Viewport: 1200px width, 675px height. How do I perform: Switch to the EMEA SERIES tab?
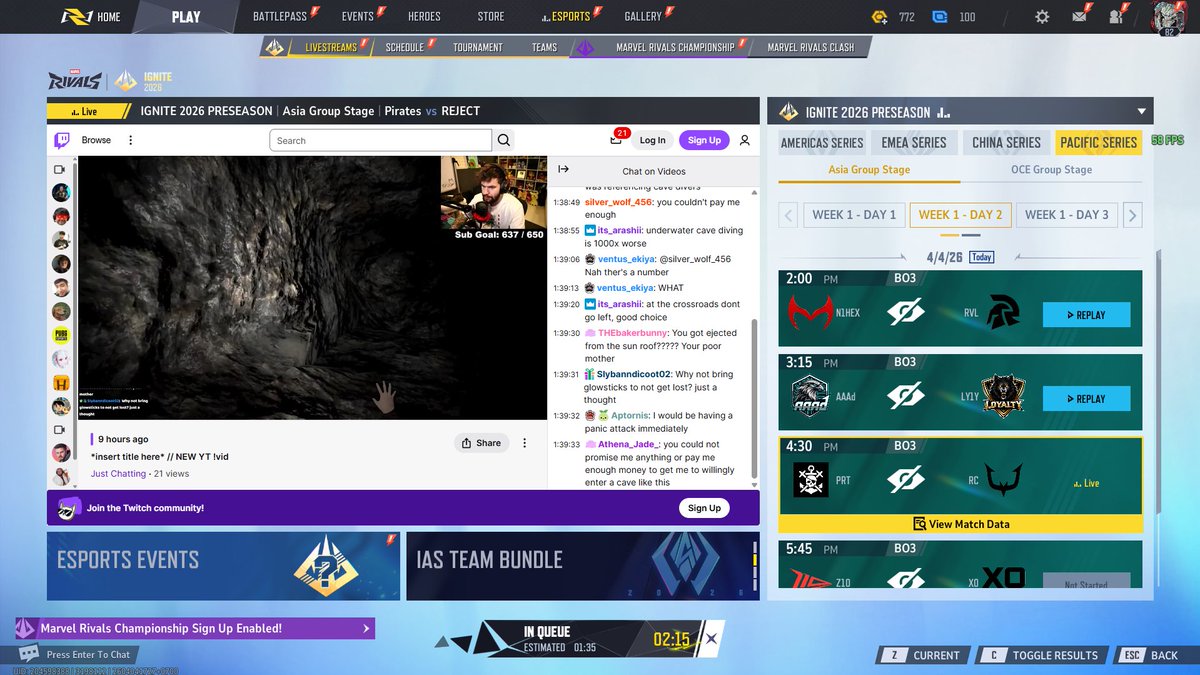(x=914, y=143)
